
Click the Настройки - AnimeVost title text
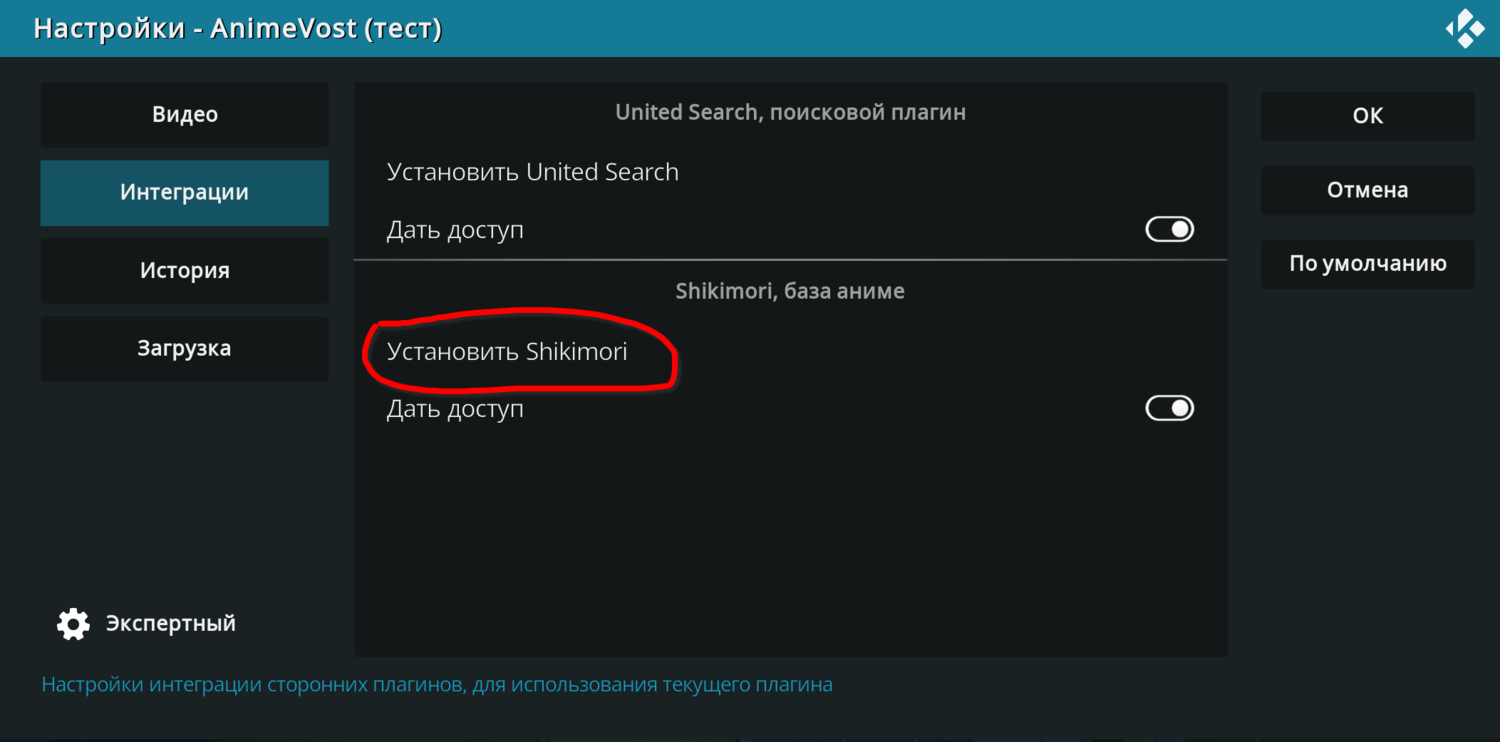click(238, 28)
